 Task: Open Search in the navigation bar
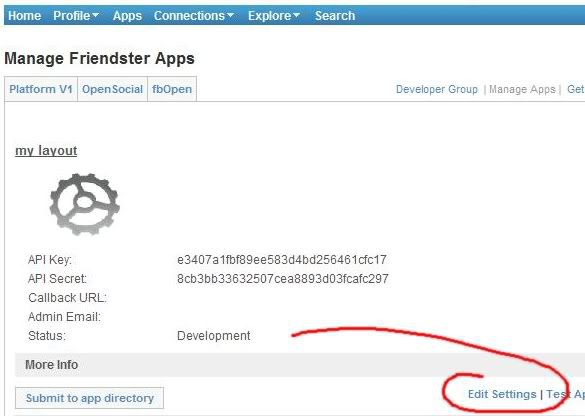point(335,16)
